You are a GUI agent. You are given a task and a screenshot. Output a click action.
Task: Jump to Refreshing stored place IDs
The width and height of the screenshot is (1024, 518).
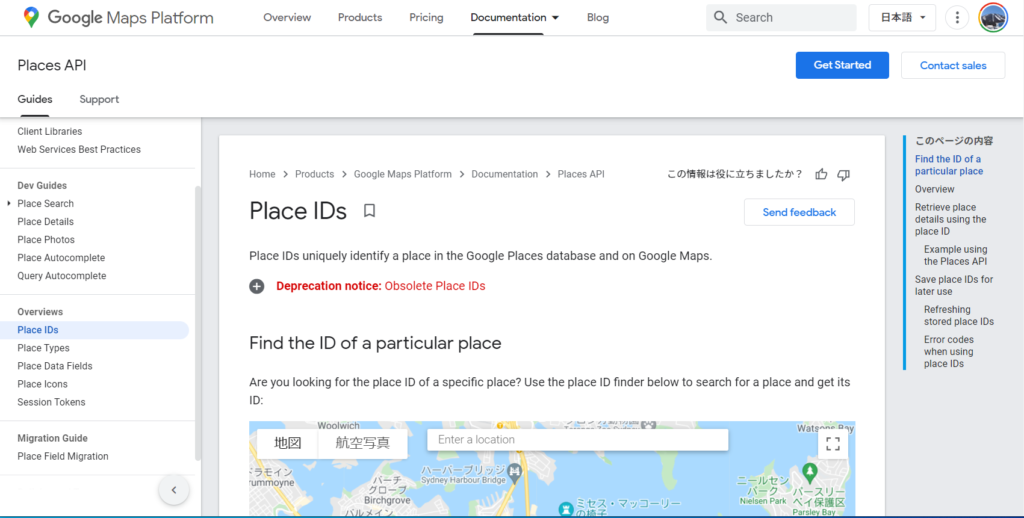(959, 316)
